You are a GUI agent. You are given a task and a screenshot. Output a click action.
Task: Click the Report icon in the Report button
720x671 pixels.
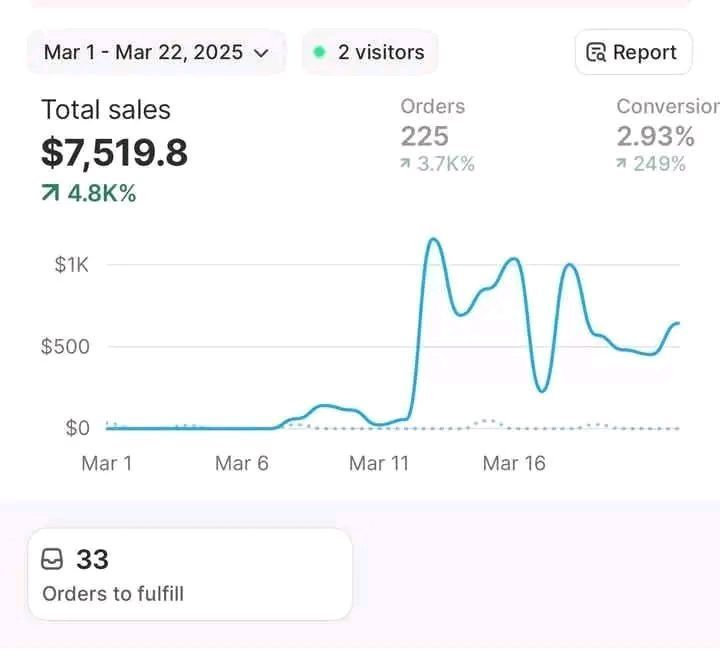point(597,53)
